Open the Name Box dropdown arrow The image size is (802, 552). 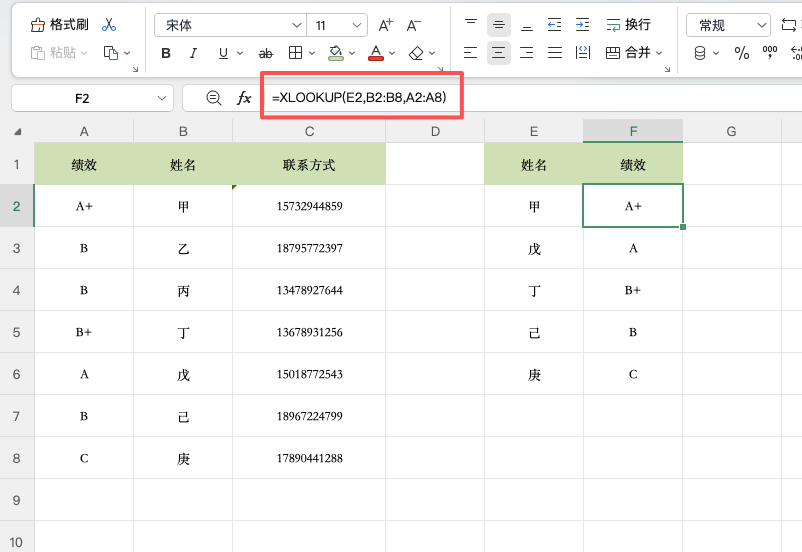(162, 98)
